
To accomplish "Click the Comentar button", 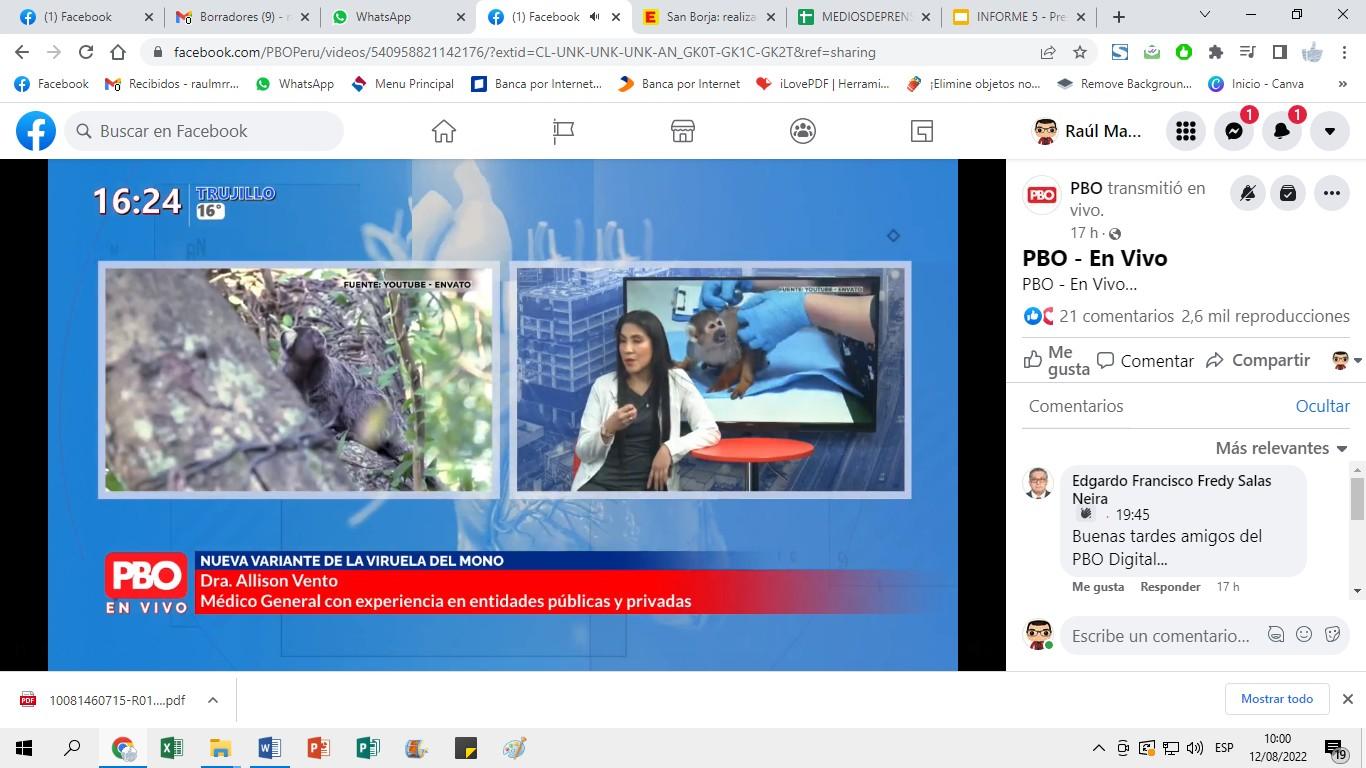I will point(1145,361).
